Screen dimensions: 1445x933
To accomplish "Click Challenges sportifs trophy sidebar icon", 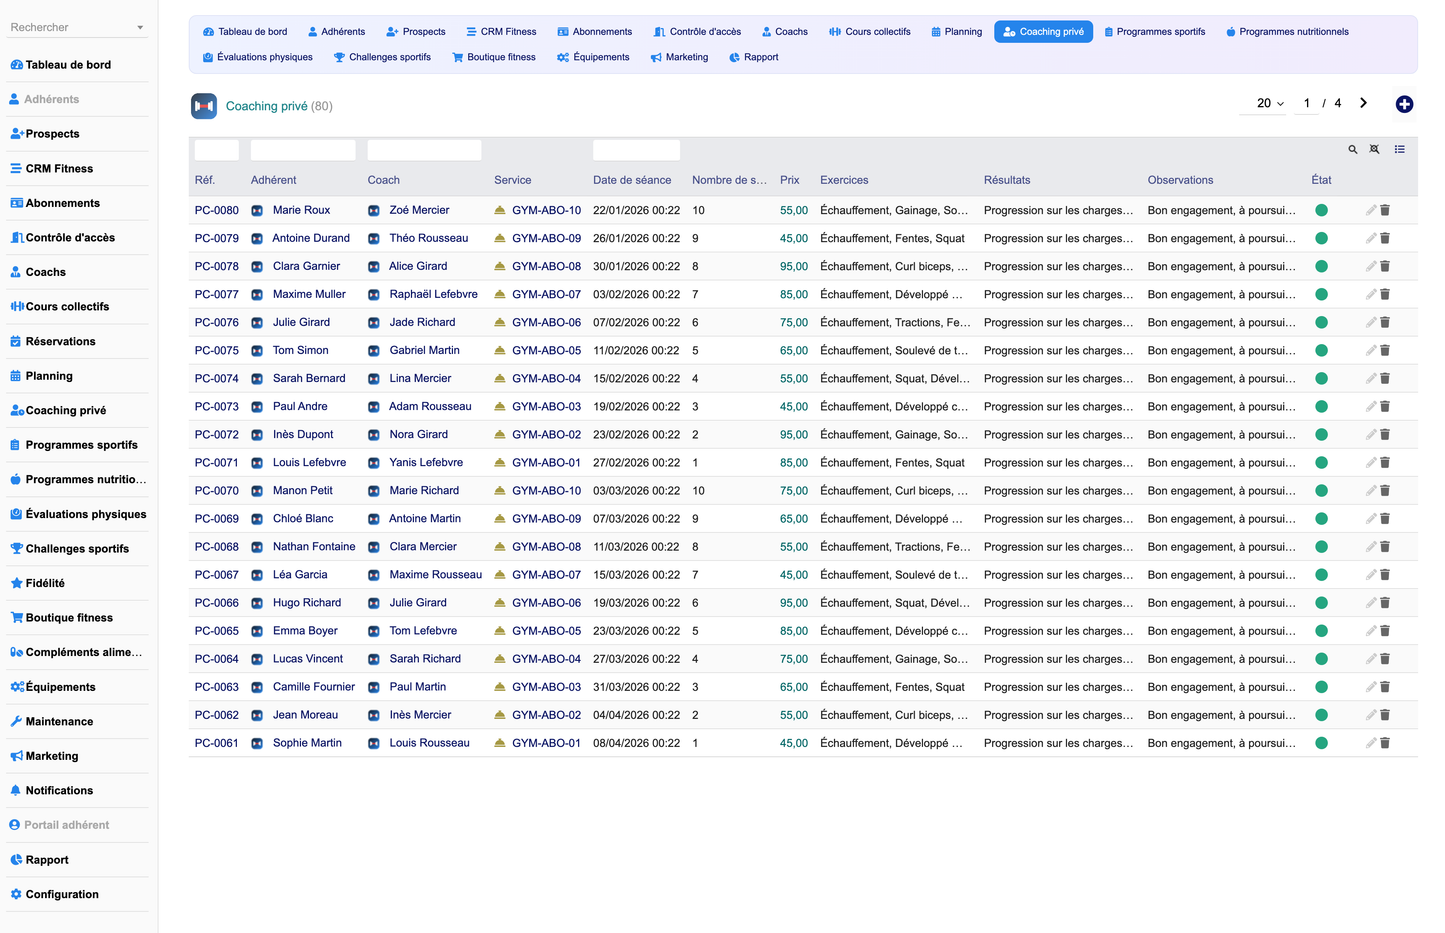I will coord(16,549).
